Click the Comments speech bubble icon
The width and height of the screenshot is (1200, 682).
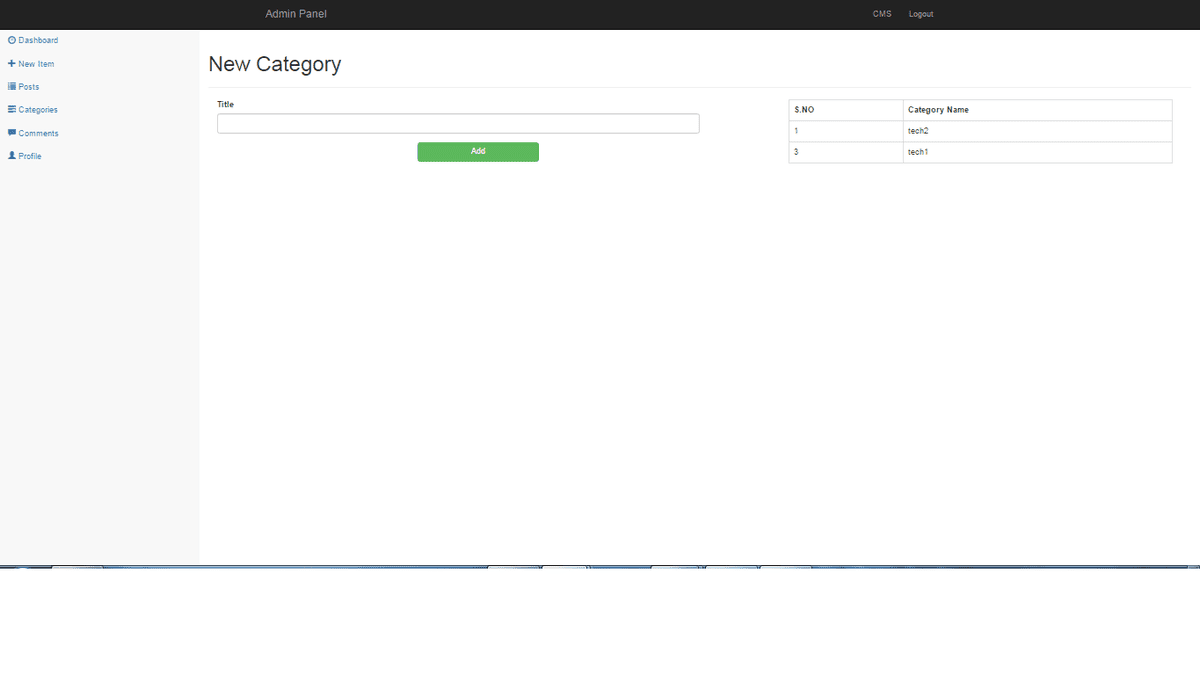click(12, 133)
